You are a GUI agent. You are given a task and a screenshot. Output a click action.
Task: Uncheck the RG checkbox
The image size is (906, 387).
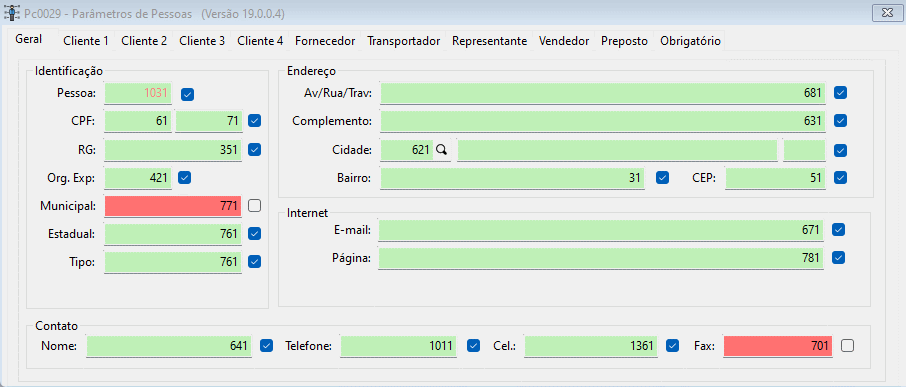click(254, 150)
